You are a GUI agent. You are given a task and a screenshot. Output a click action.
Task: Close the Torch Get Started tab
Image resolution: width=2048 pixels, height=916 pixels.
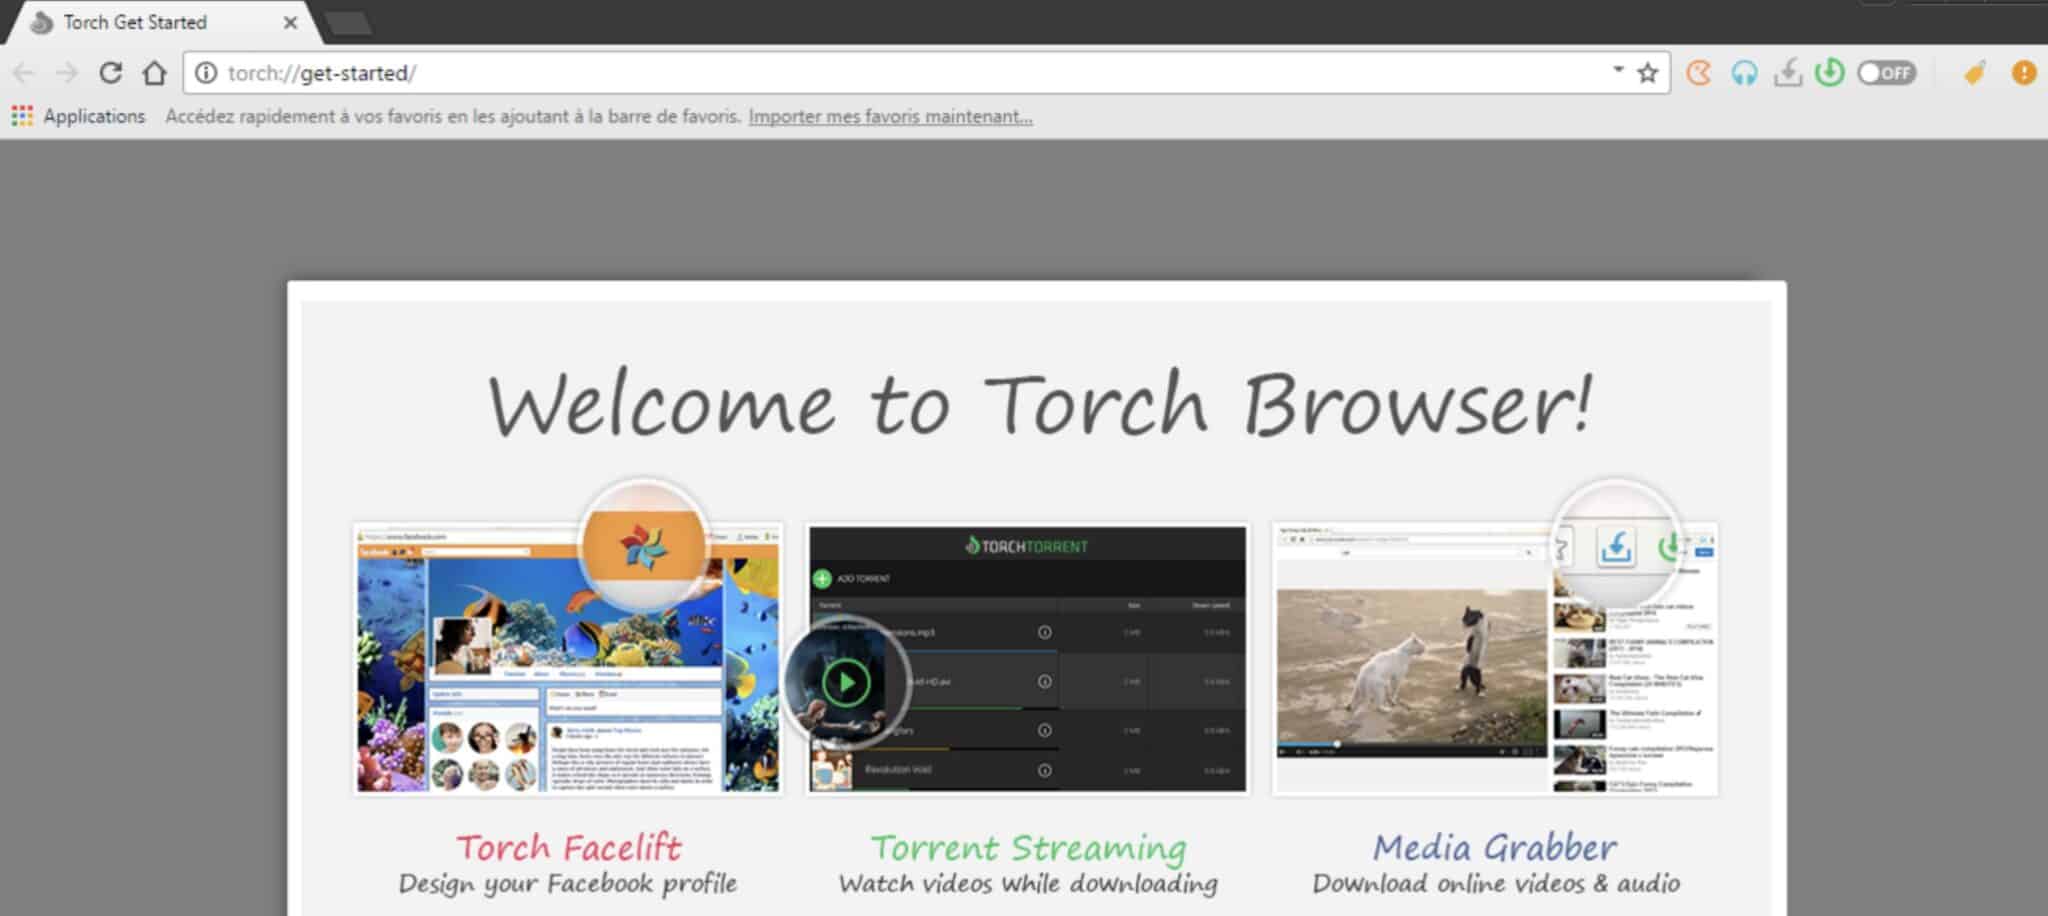pyautogui.click(x=290, y=22)
